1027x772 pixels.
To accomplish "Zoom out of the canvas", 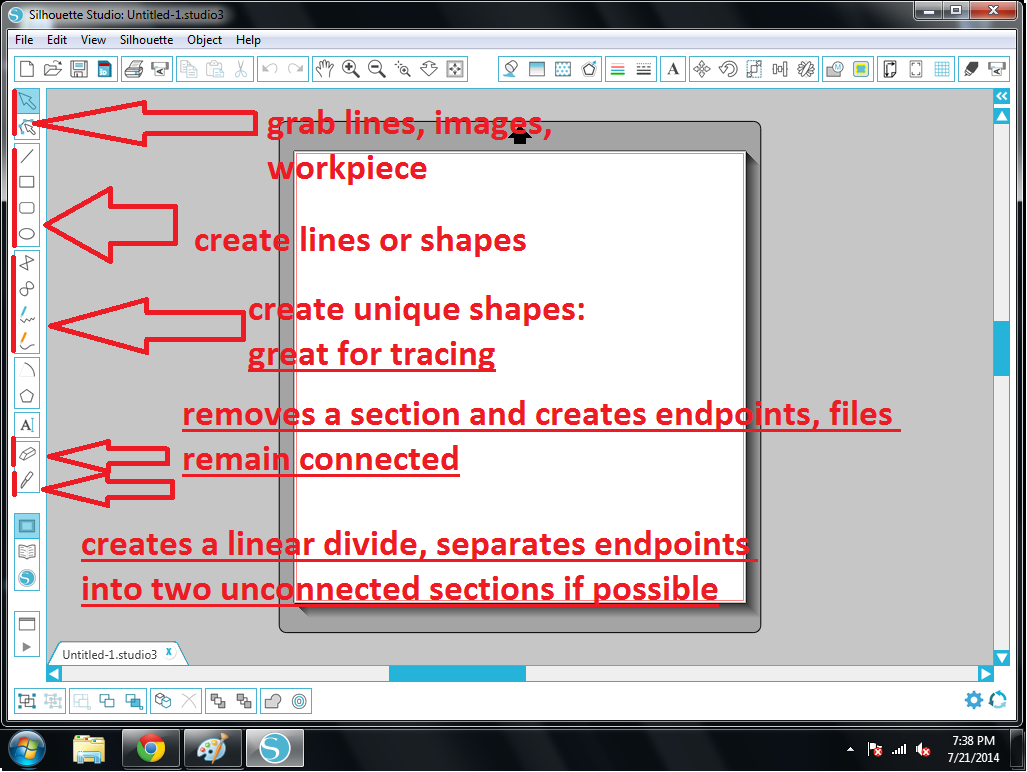I will coord(377,69).
